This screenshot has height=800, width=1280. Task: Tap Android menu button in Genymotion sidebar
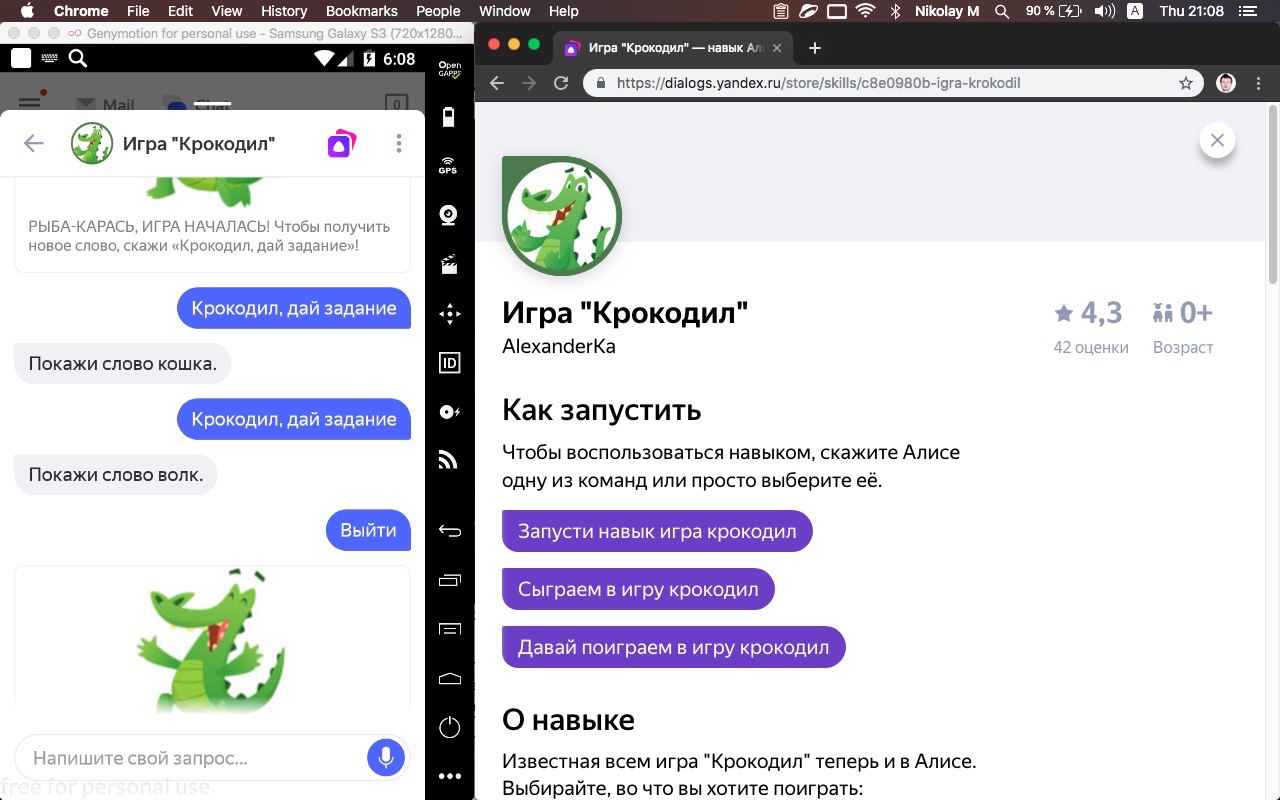point(449,629)
